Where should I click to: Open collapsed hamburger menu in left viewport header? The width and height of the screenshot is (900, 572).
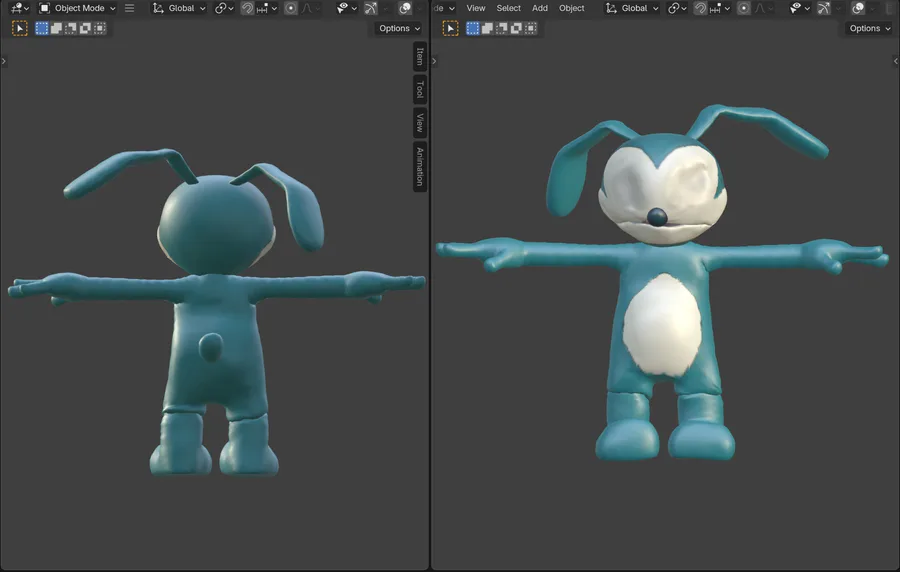130,8
